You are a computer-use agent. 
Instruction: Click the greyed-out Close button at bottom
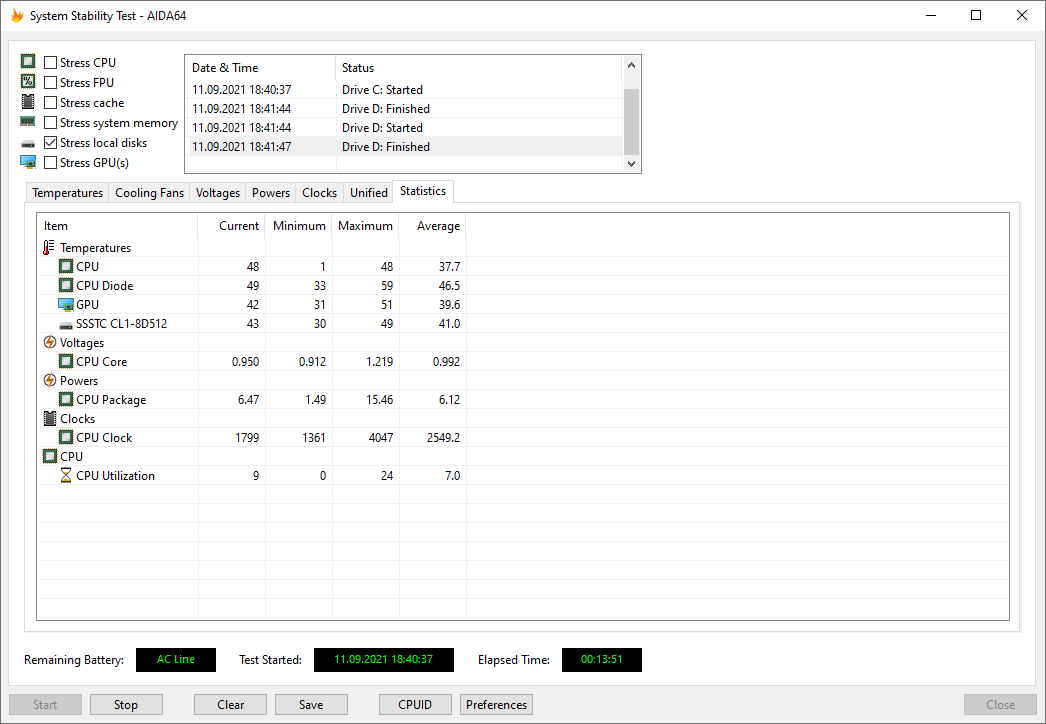pos(1000,705)
